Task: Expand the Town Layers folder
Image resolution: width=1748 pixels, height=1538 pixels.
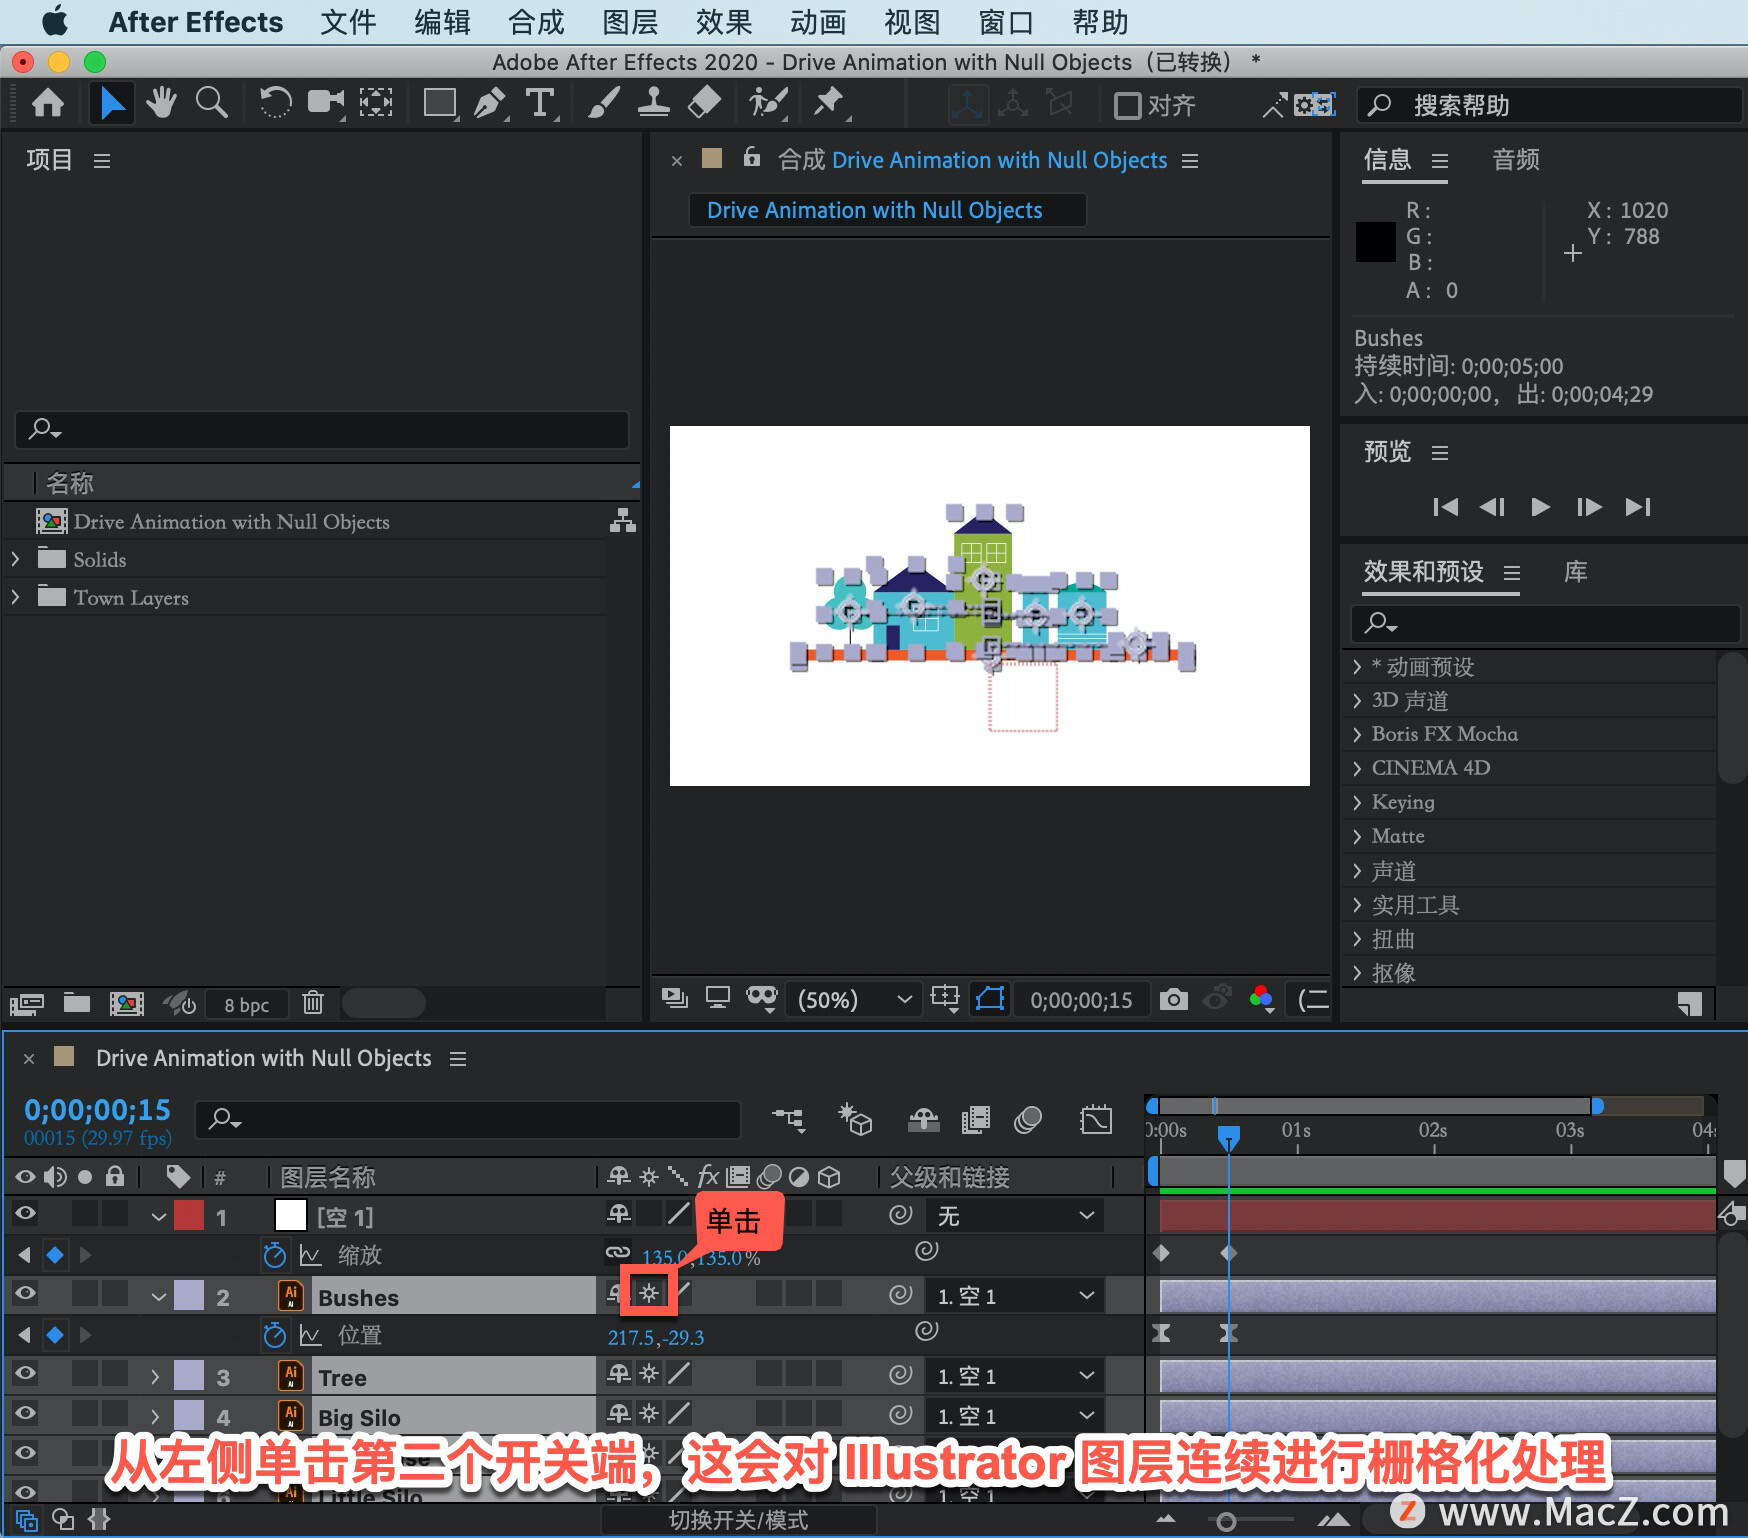Action: [x=15, y=597]
